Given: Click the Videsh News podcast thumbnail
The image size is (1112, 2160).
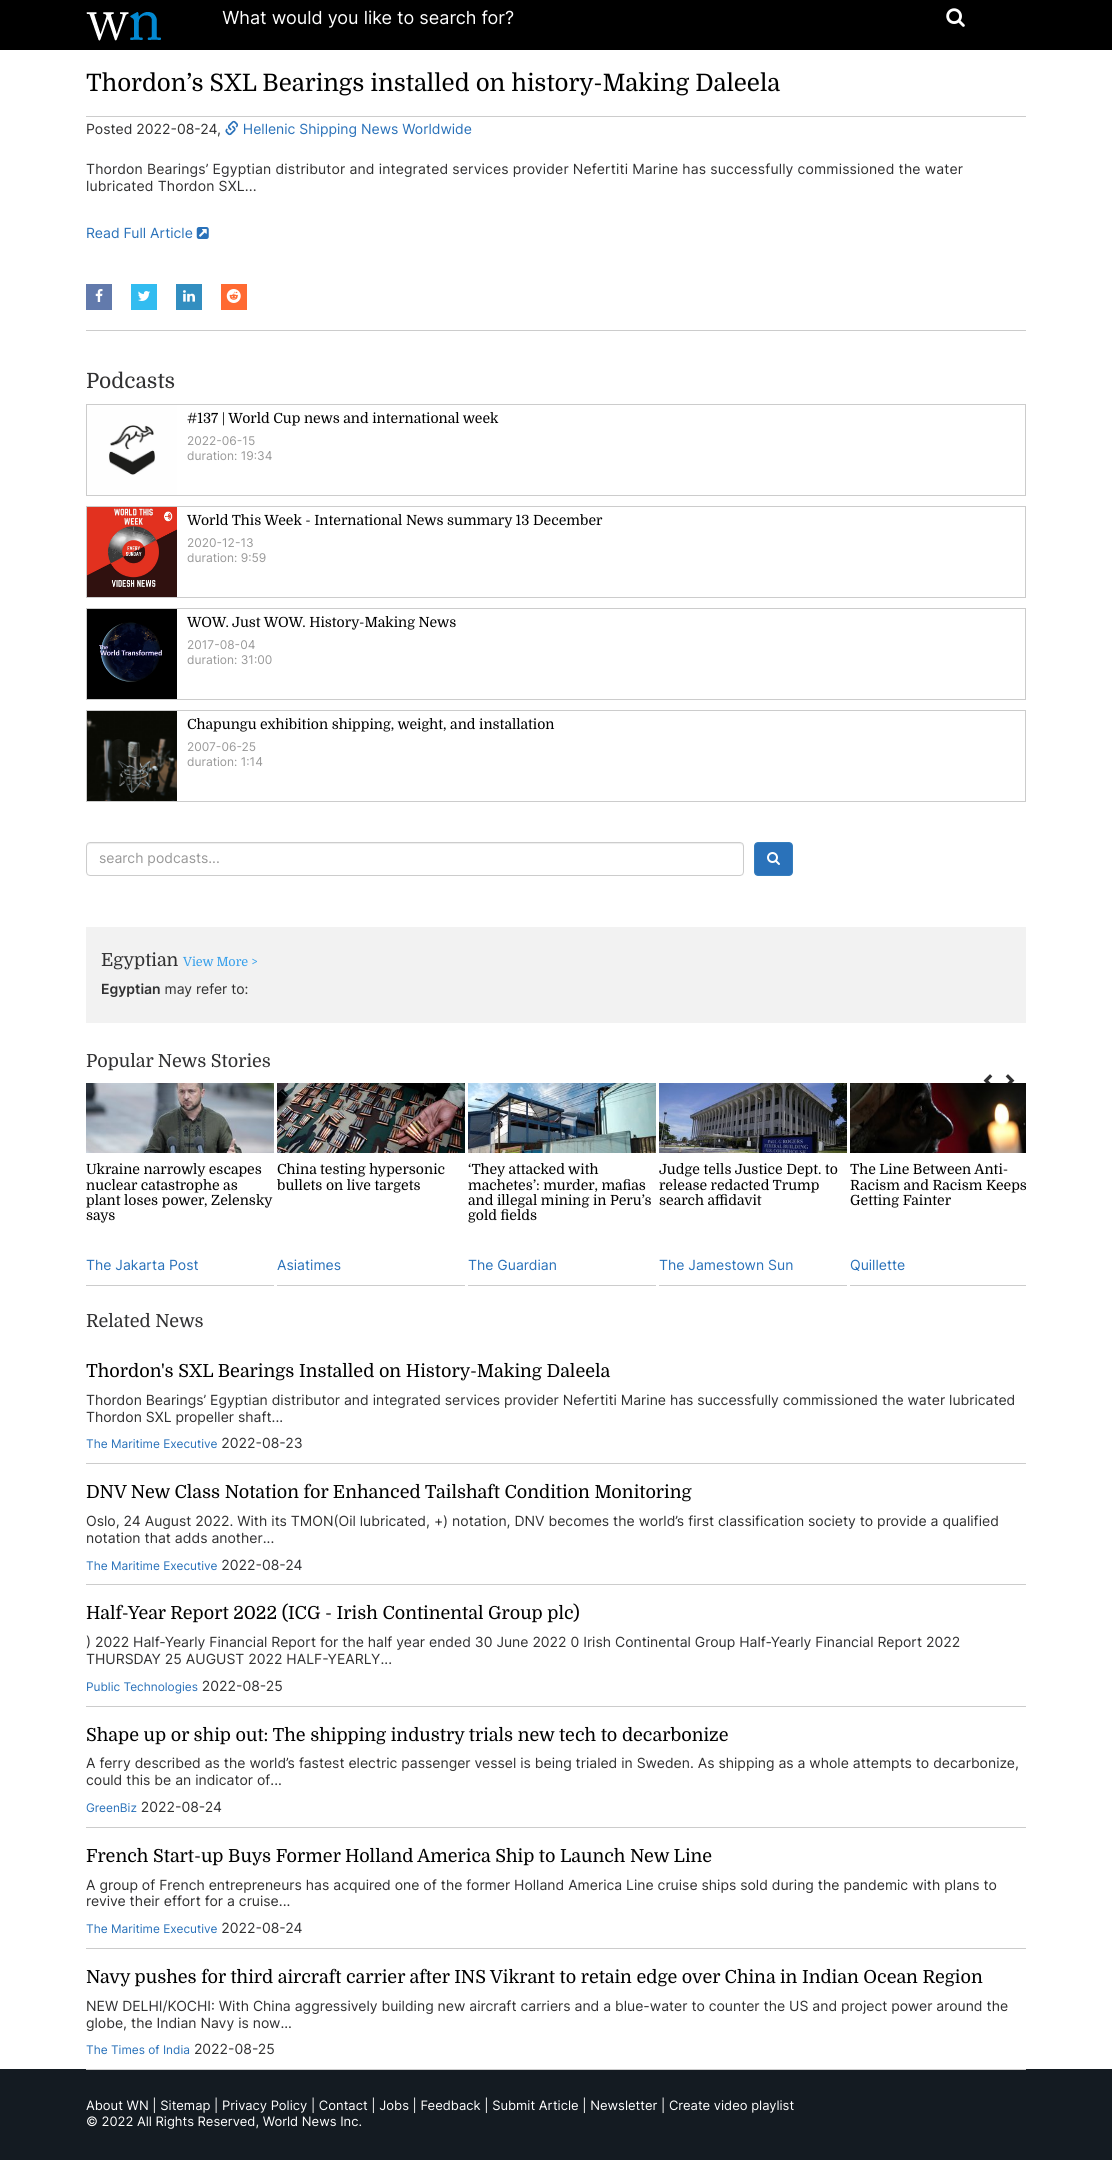Looking at the screenshot, I should click(132, 552).
